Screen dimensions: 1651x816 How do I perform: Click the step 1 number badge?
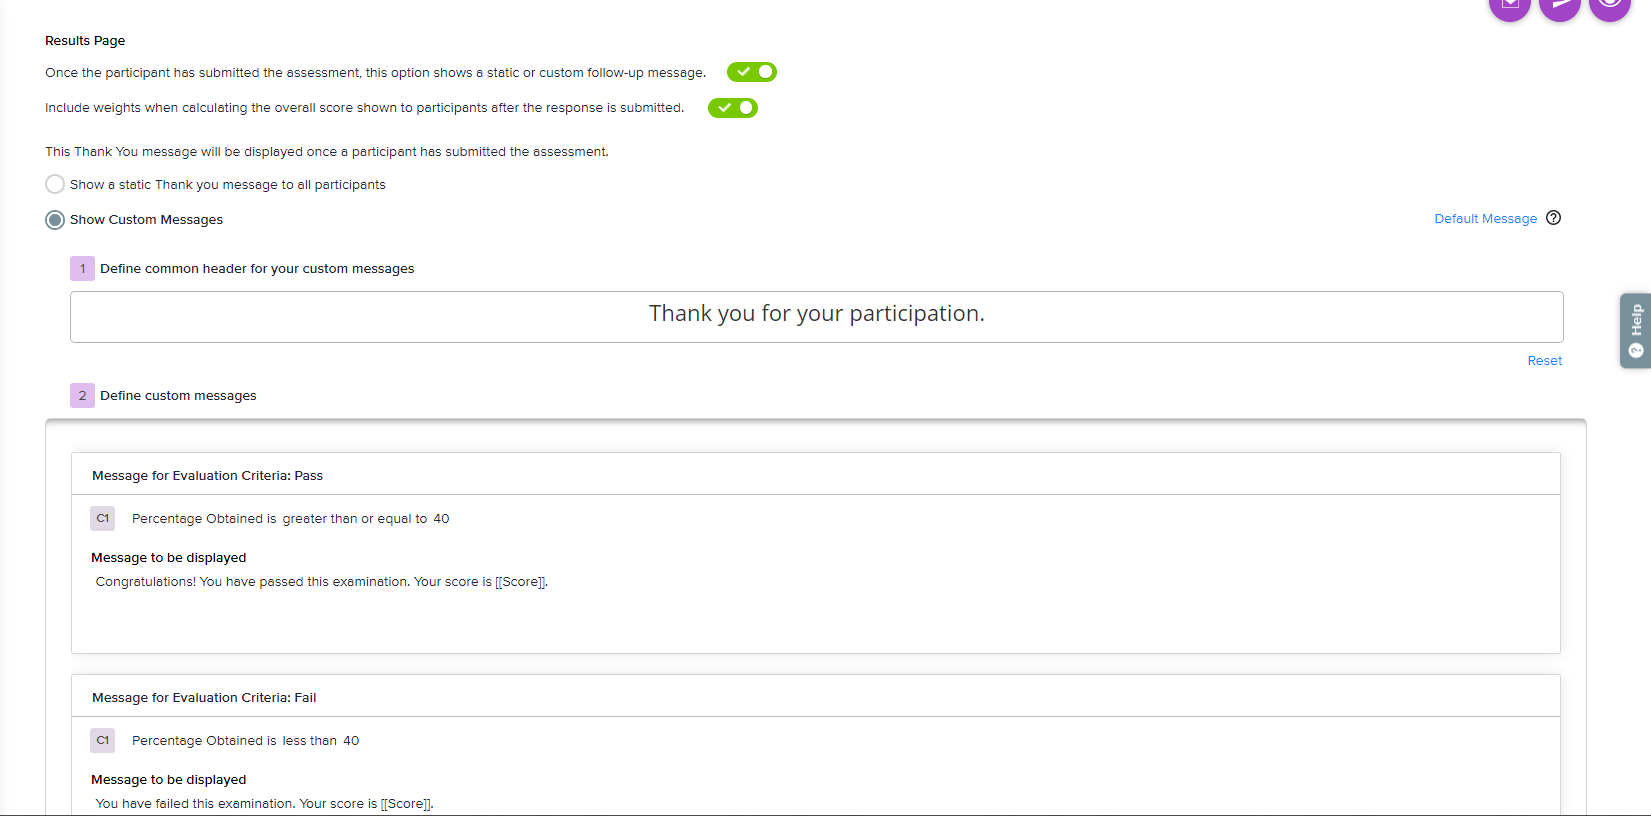pyautogui.click(x=82, y=268)
